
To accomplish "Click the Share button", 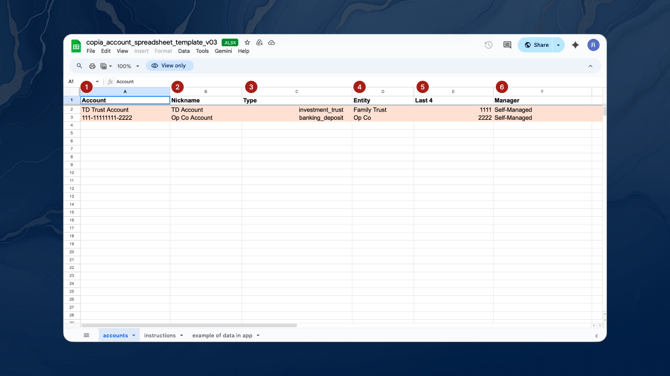I will 537,45.
